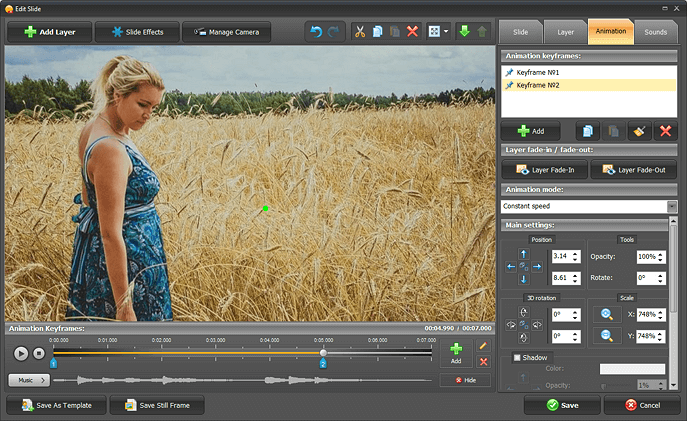Viewport: 687px width, 421px height.
Task: Click Add below the keyframes list
Action: [x=531, y=131]
